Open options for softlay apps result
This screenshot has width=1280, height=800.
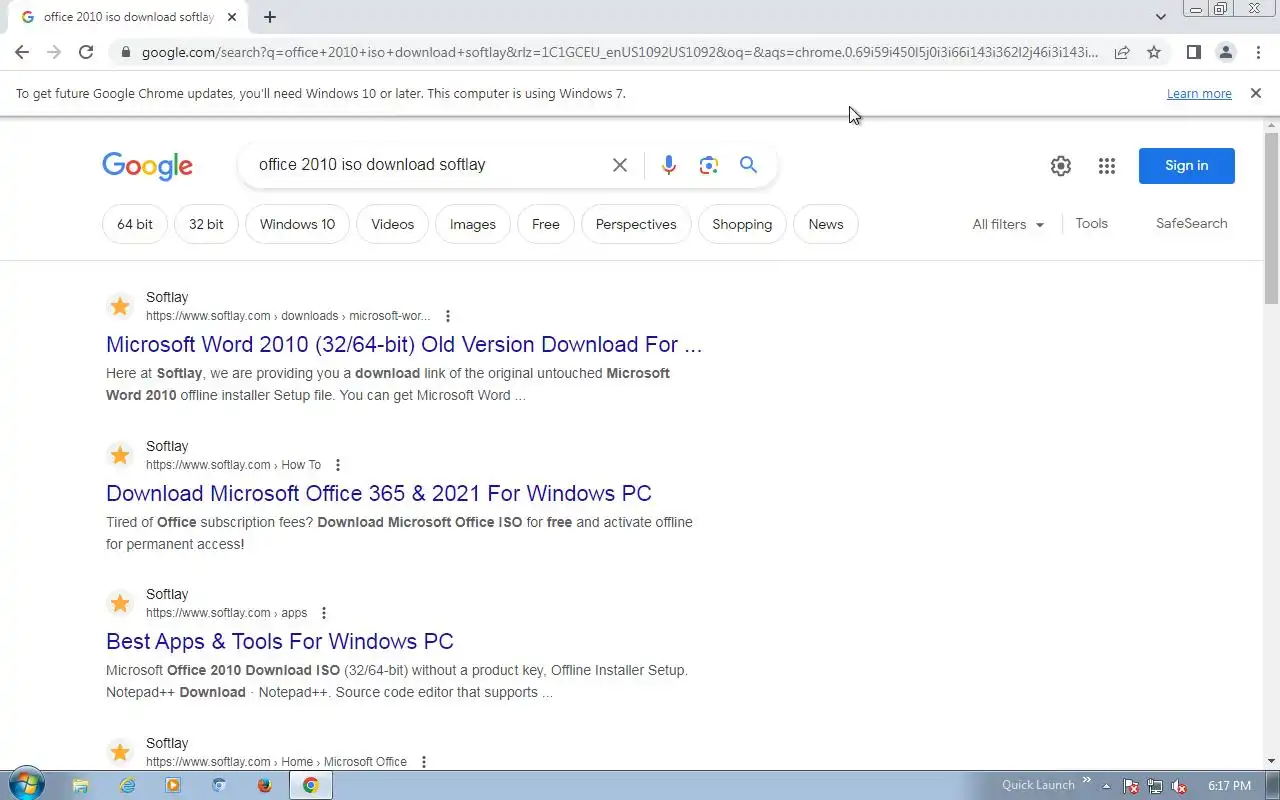click(324, 613)
